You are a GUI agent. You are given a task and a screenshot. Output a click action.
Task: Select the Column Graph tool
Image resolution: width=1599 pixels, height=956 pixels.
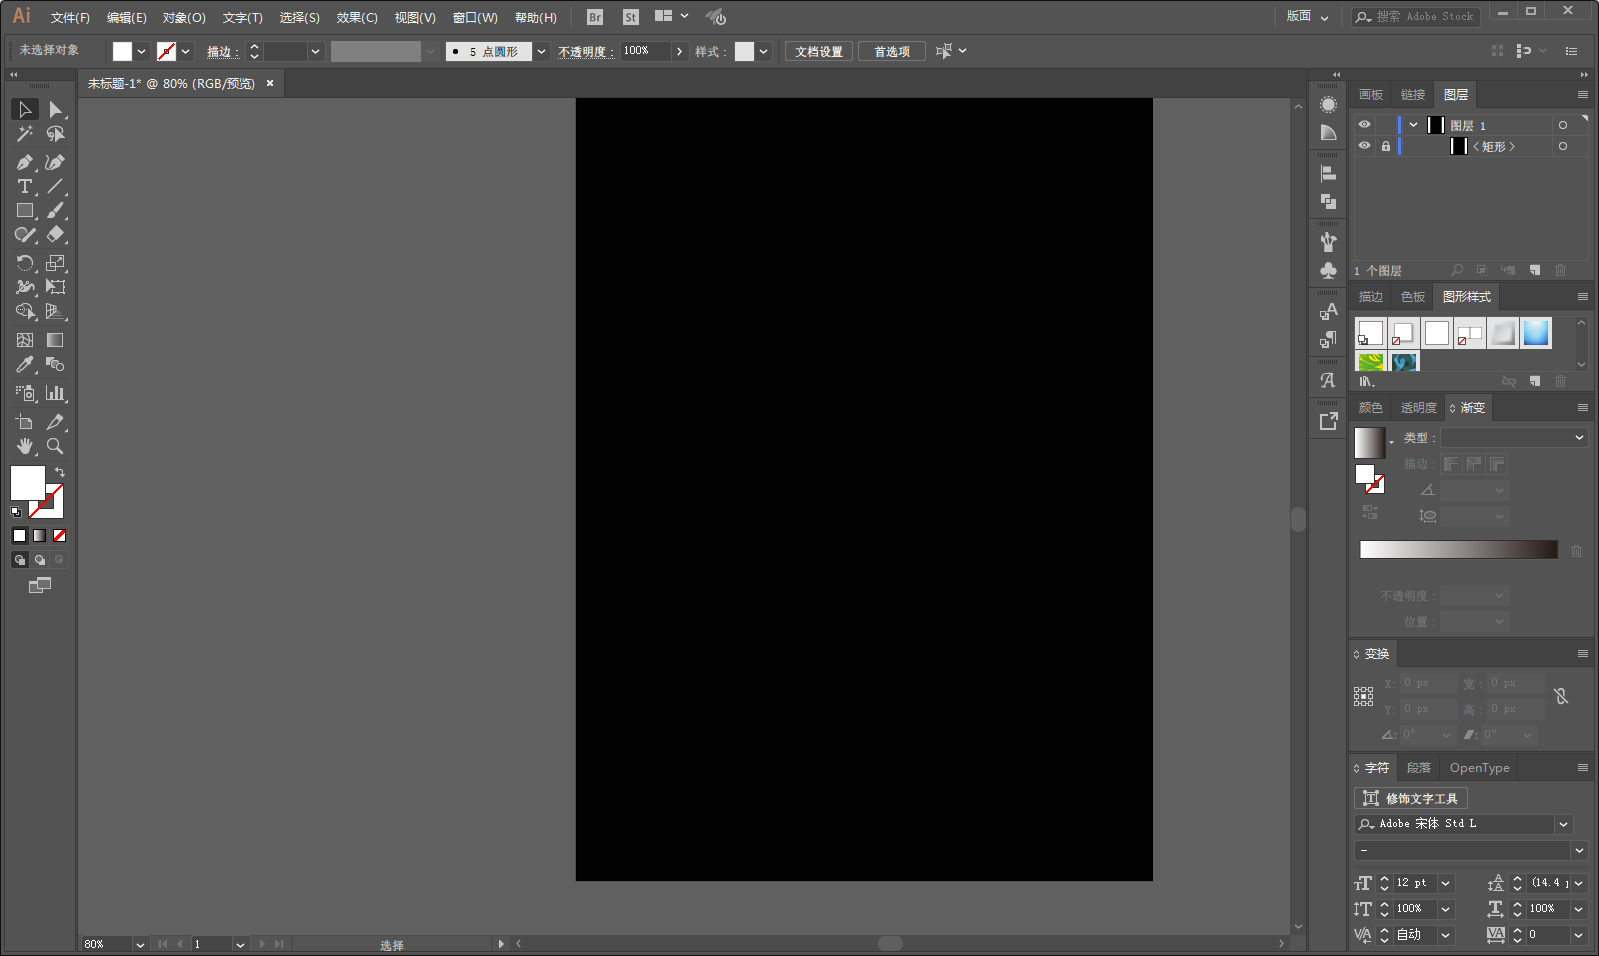pos(55,393)
